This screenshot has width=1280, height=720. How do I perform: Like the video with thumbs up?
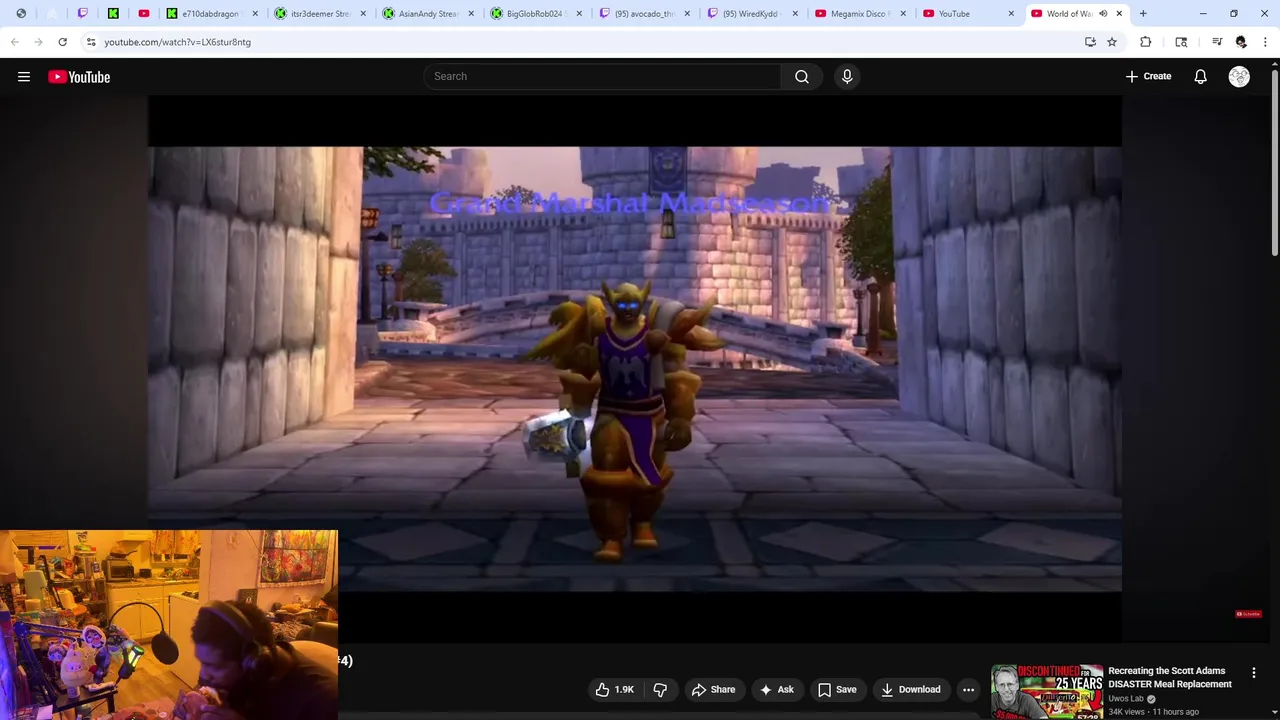(615, 689)
